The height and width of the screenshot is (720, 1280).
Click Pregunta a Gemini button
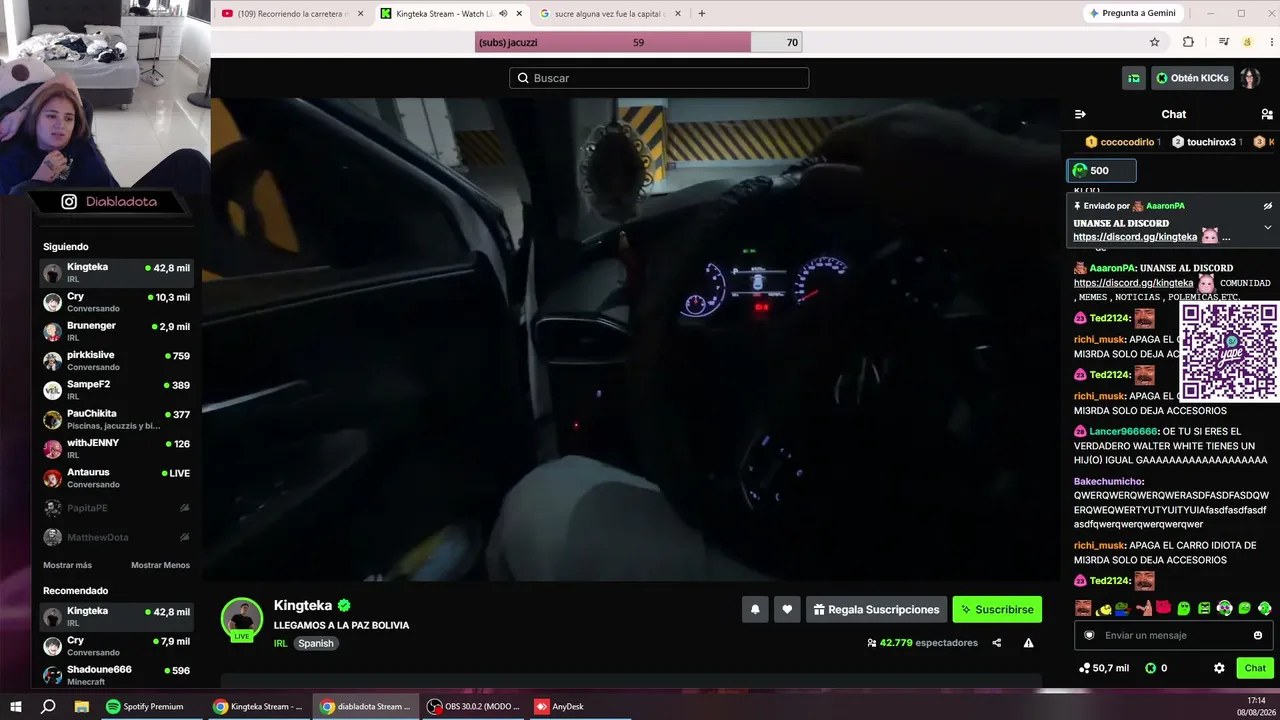click(1132, 13)
